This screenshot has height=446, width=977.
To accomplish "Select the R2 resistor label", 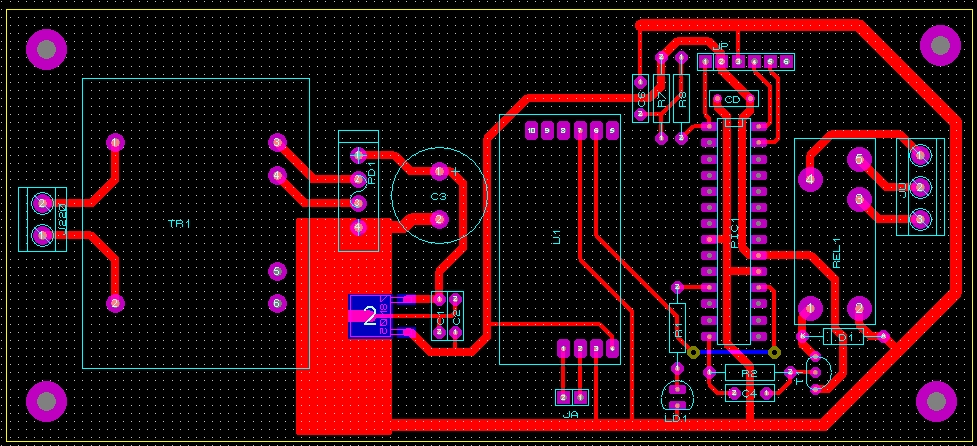I will (x=749, y=373).
